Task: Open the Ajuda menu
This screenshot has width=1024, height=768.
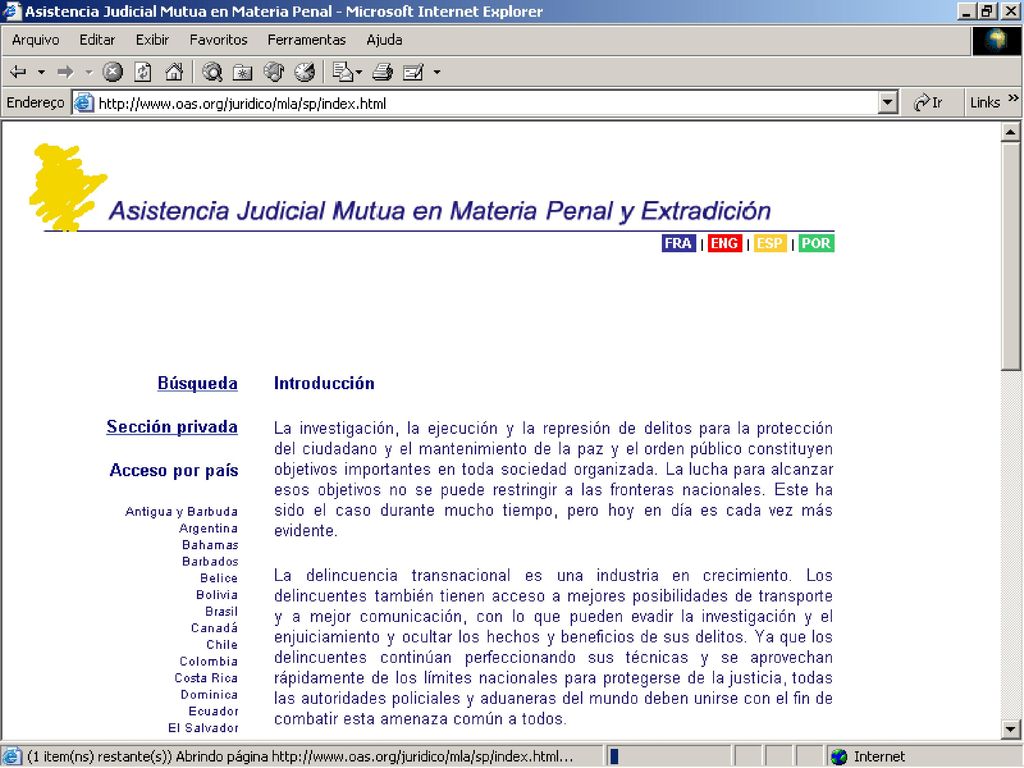Action: (384, 40)
